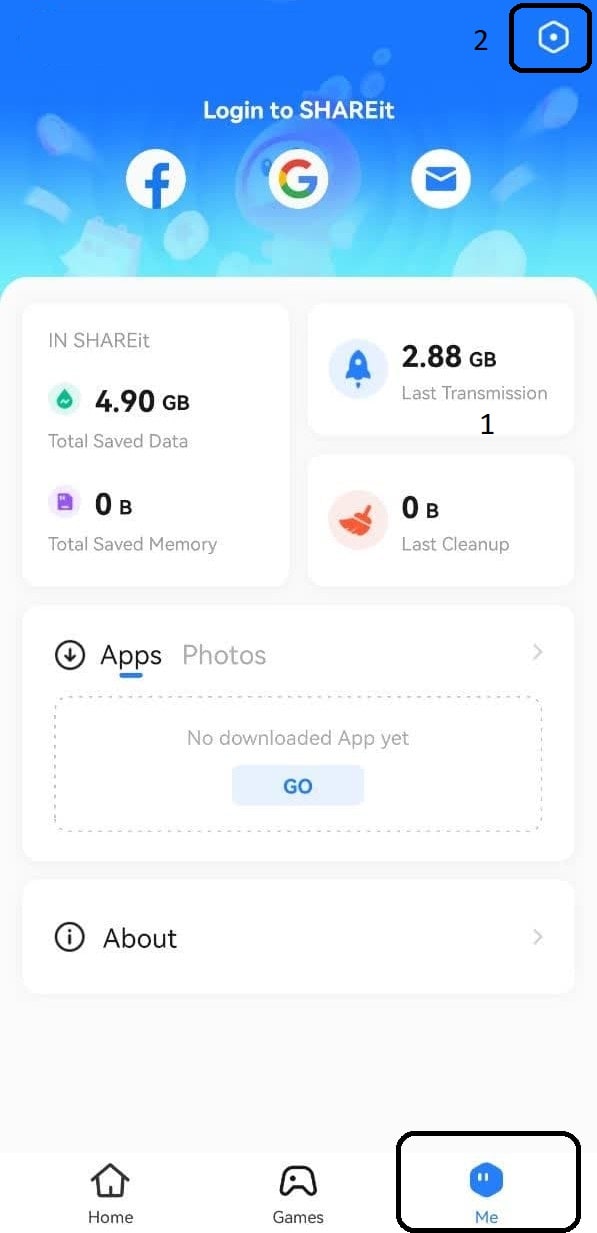The height and width of the screenshot is (1233, 597).
Task: Tap the GO button
Action: click(298, 786)
